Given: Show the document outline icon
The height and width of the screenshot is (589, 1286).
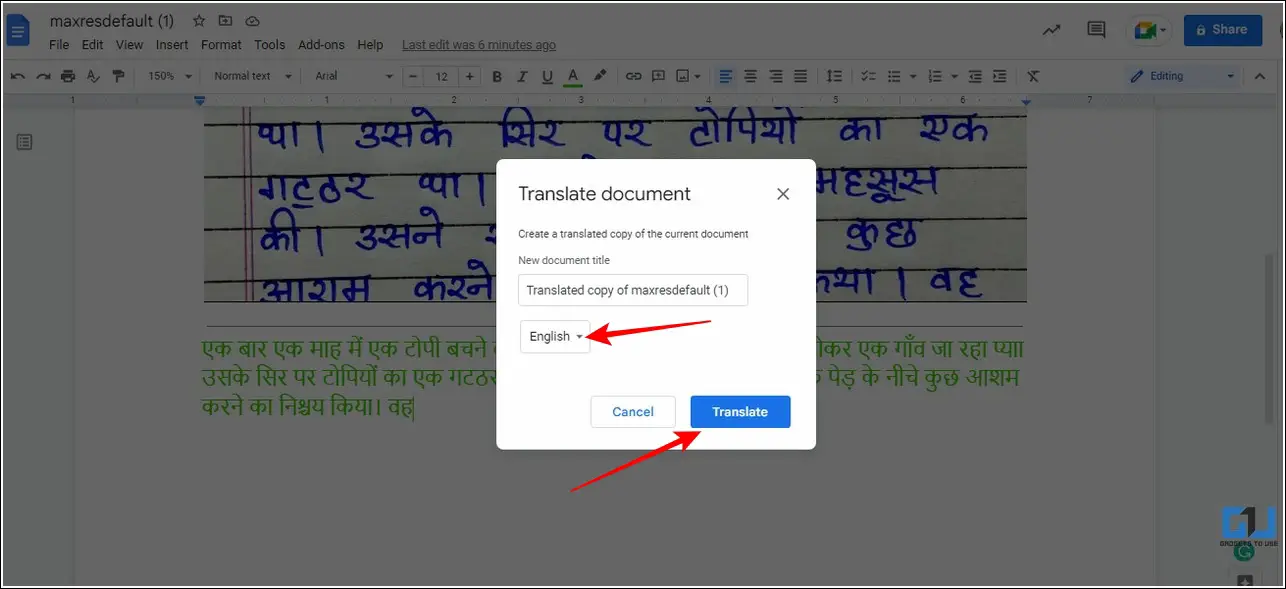Looking at the screenshot, I should [x=24, y=143].
